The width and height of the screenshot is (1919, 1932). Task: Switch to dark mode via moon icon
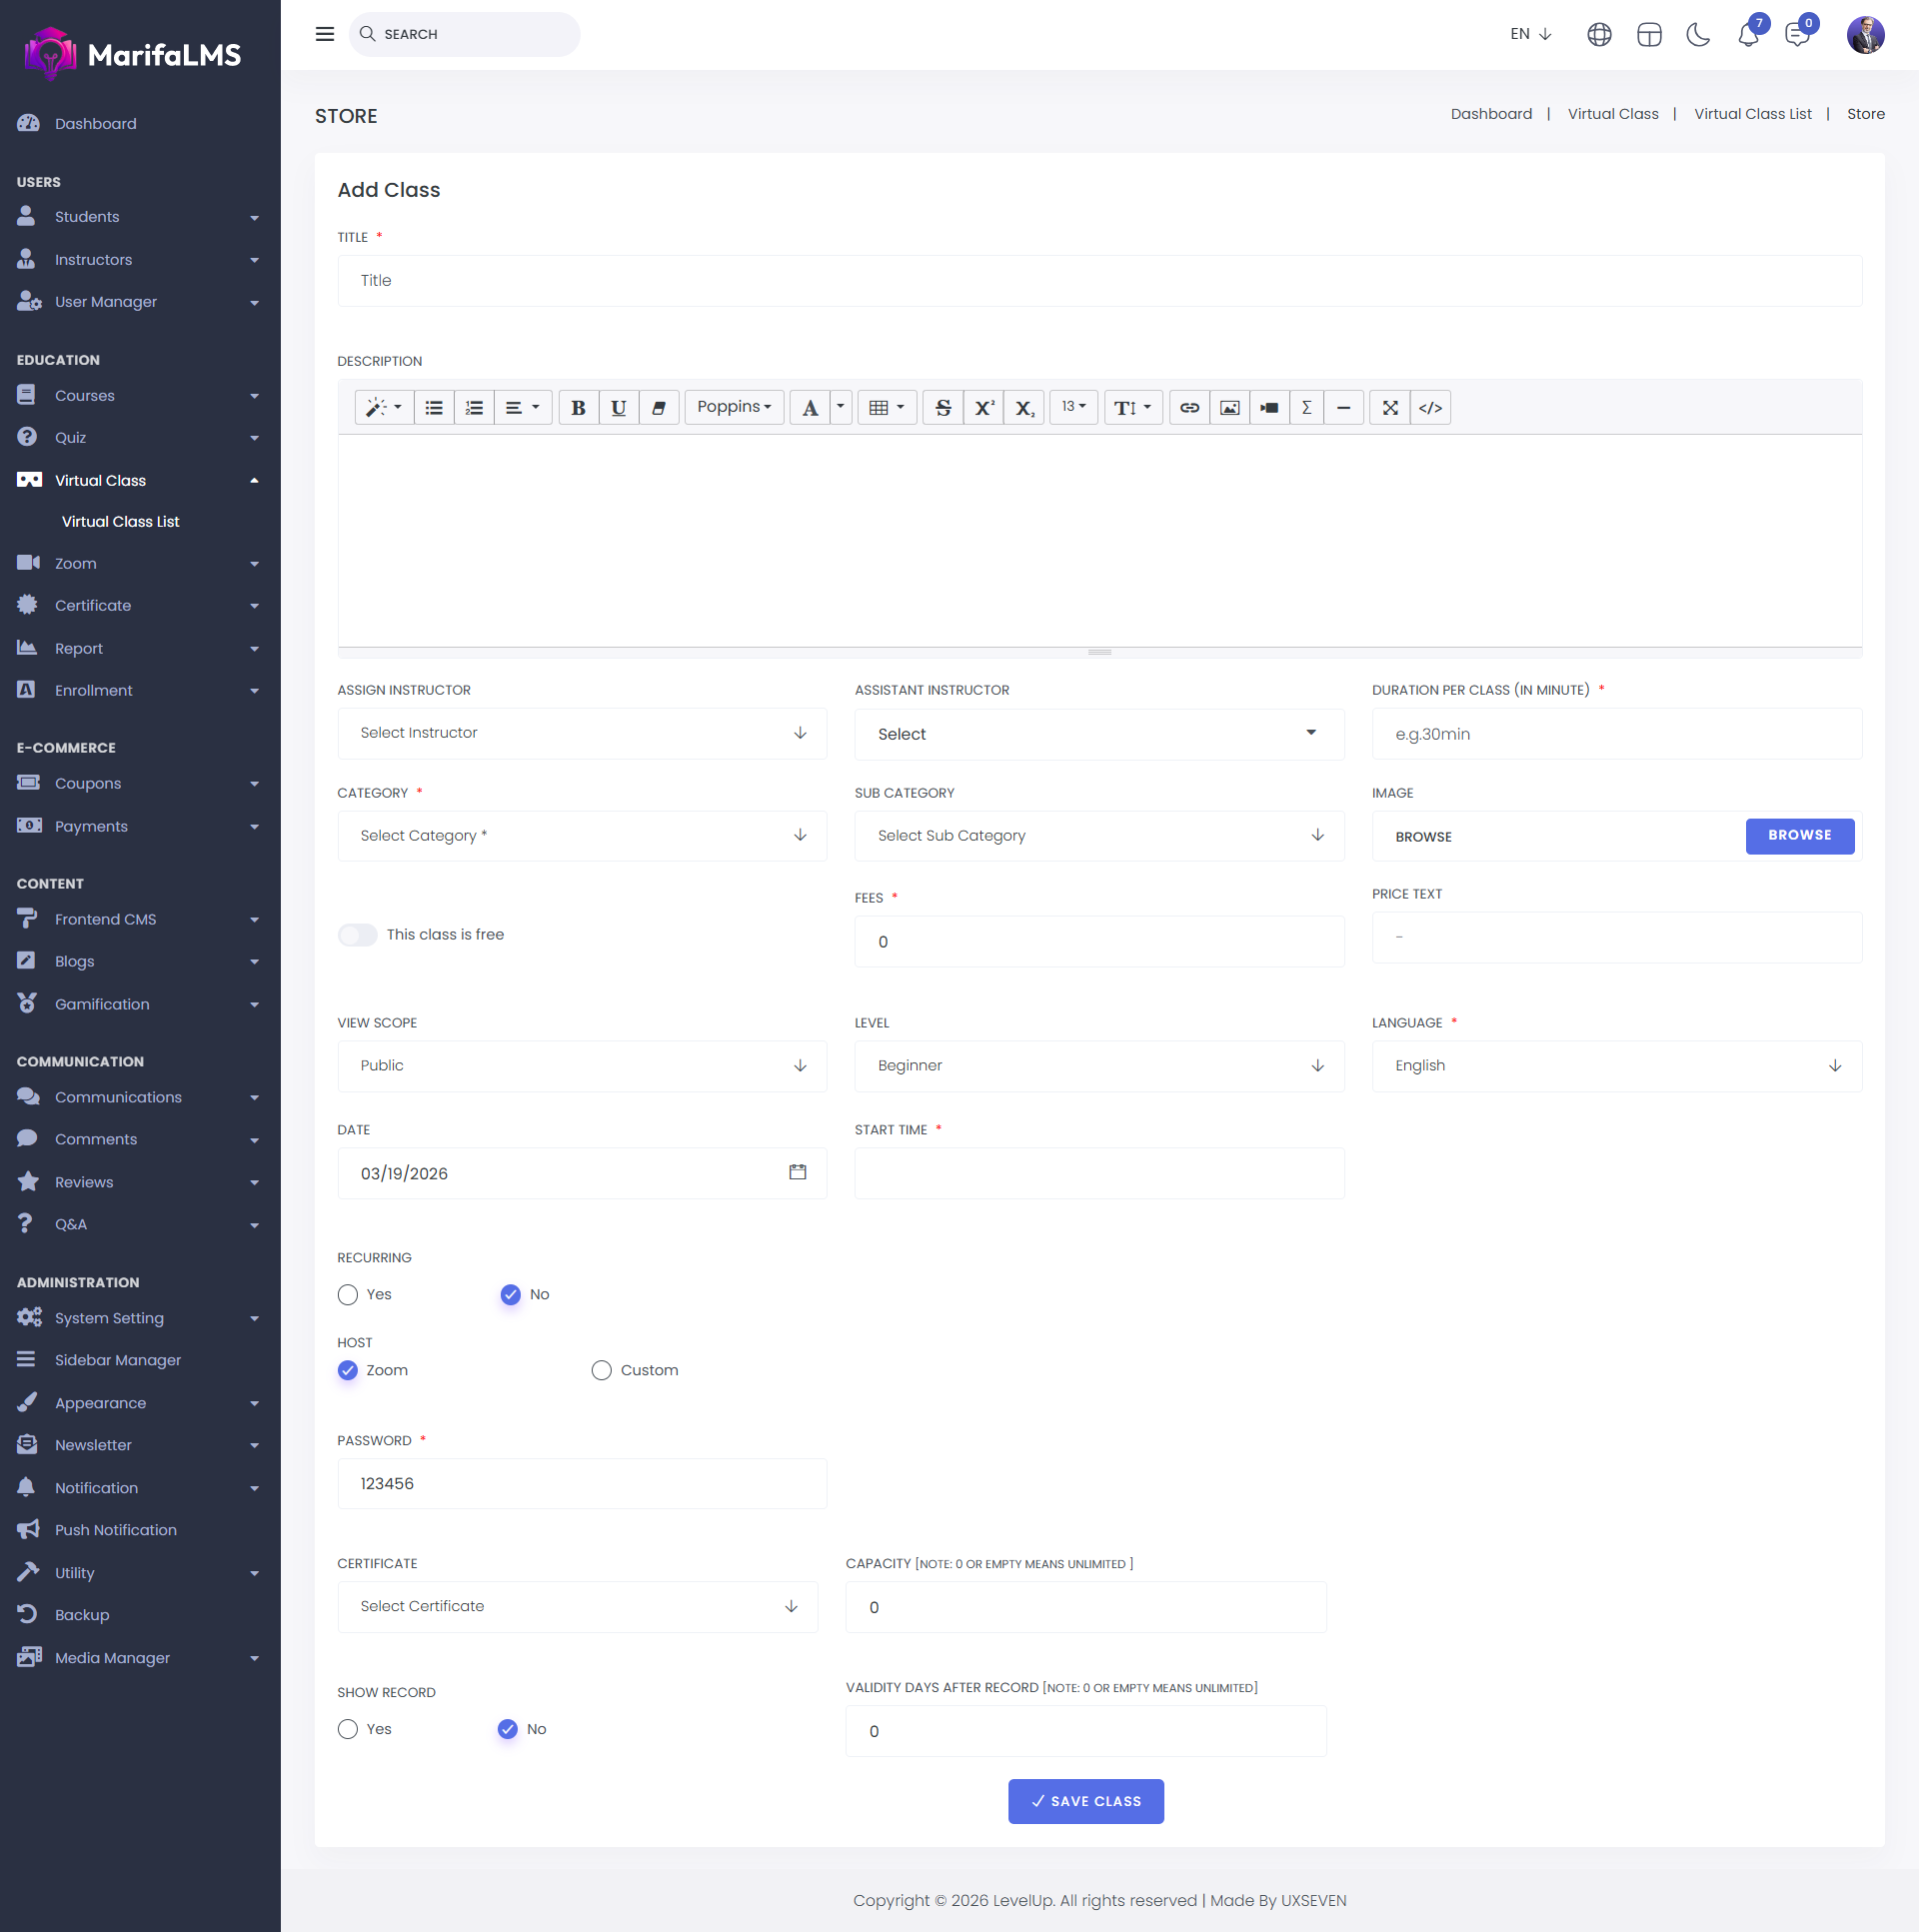click(x=1698, y=35)
